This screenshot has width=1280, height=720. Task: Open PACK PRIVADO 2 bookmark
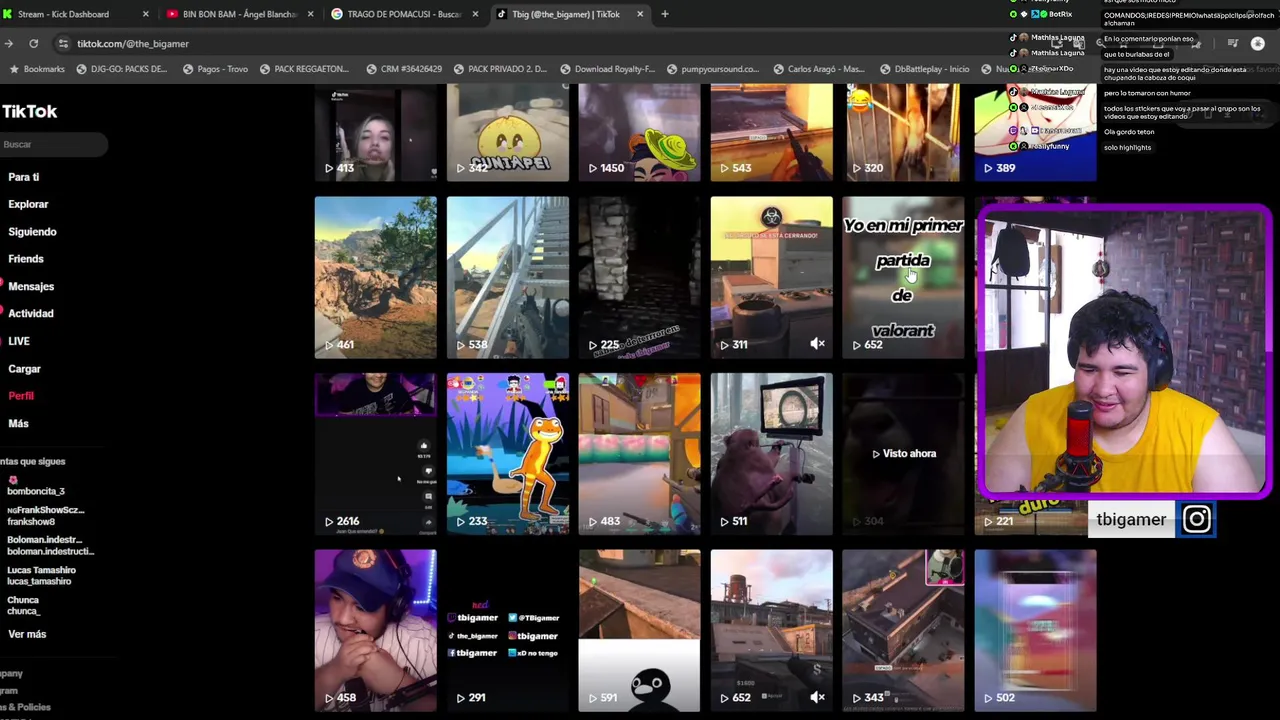(499, 69)
